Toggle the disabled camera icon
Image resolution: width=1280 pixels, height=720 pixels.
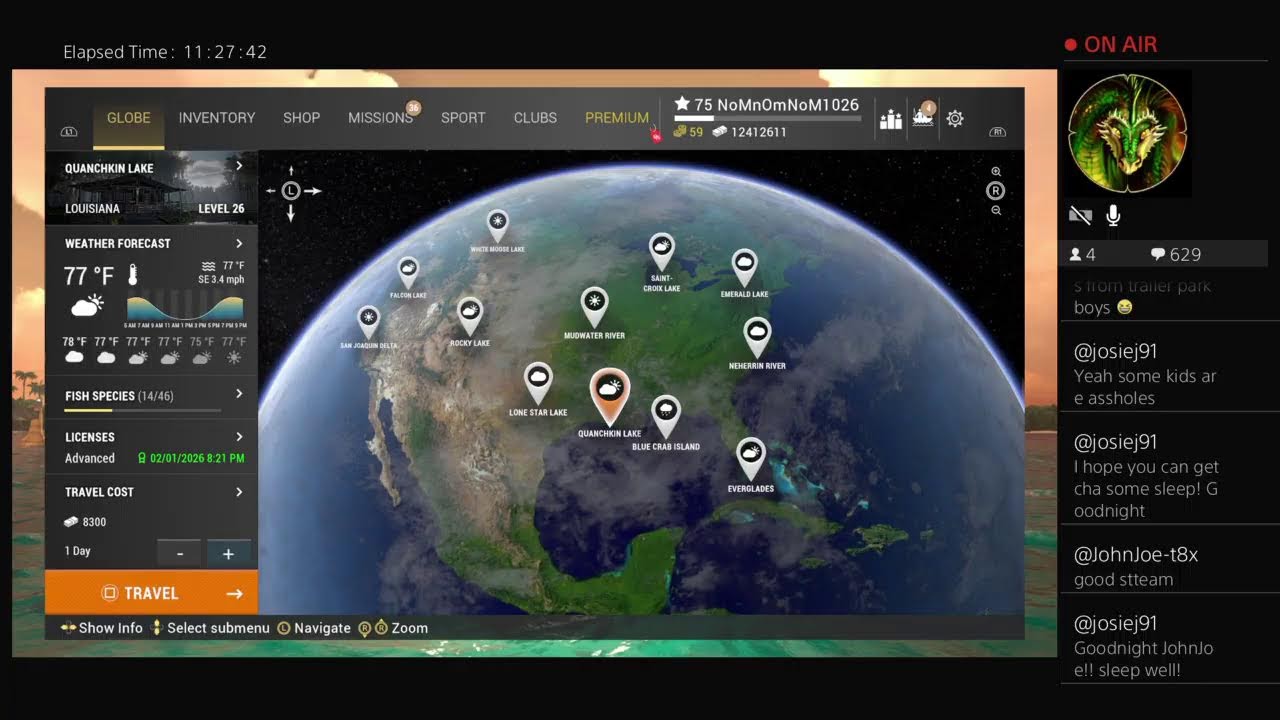1080,215
